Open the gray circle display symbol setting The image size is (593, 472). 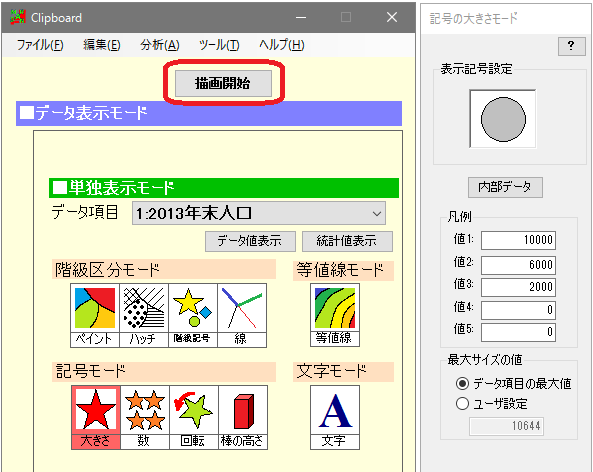(503, 119)
